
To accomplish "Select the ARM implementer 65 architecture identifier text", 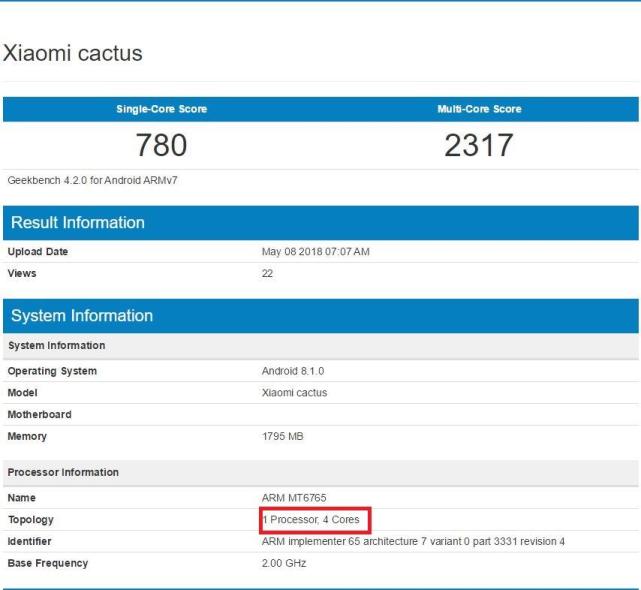I will click(x=413, y=541).
